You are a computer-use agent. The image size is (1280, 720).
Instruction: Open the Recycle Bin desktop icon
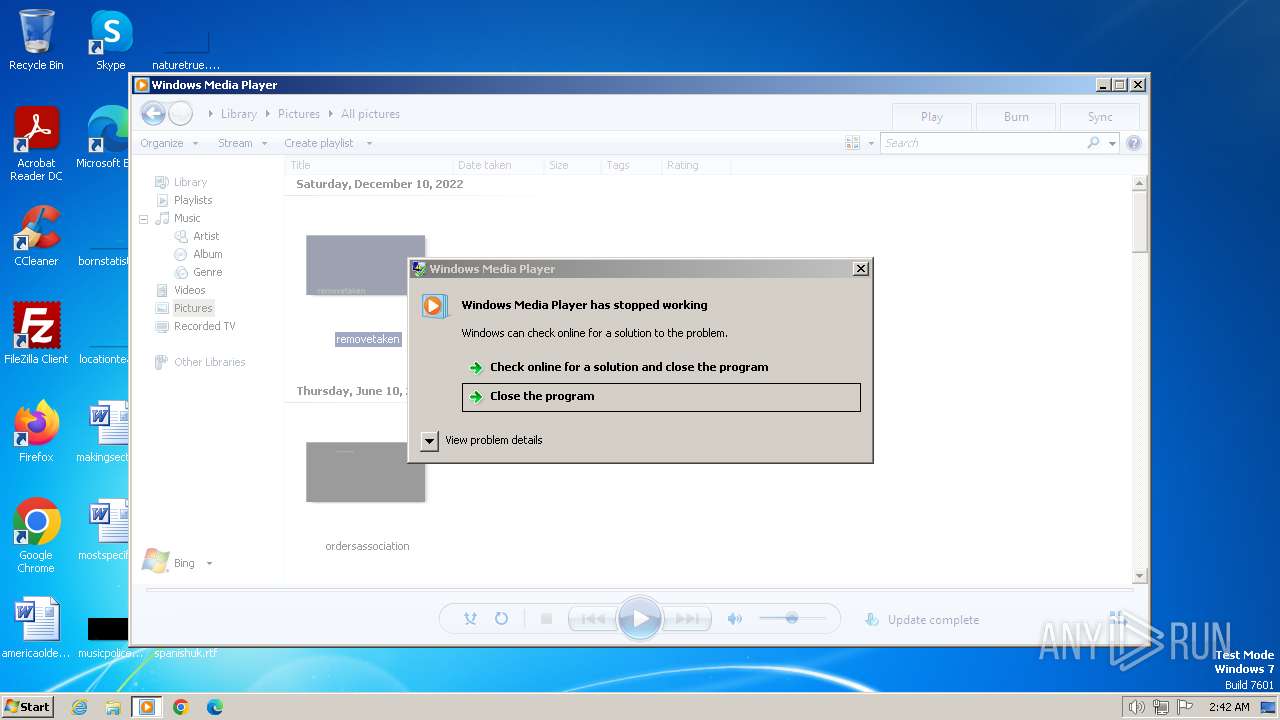[36, 40]
